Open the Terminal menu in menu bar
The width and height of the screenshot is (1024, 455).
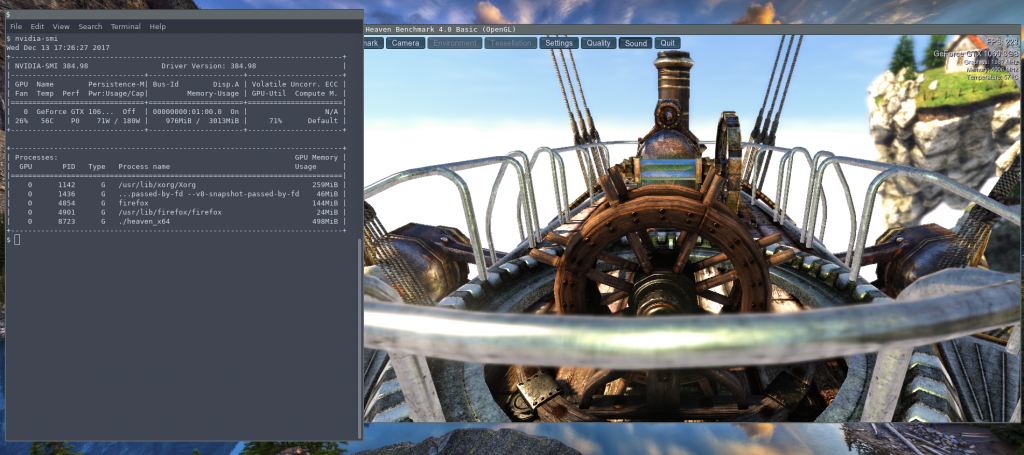[x=126, y=26]
